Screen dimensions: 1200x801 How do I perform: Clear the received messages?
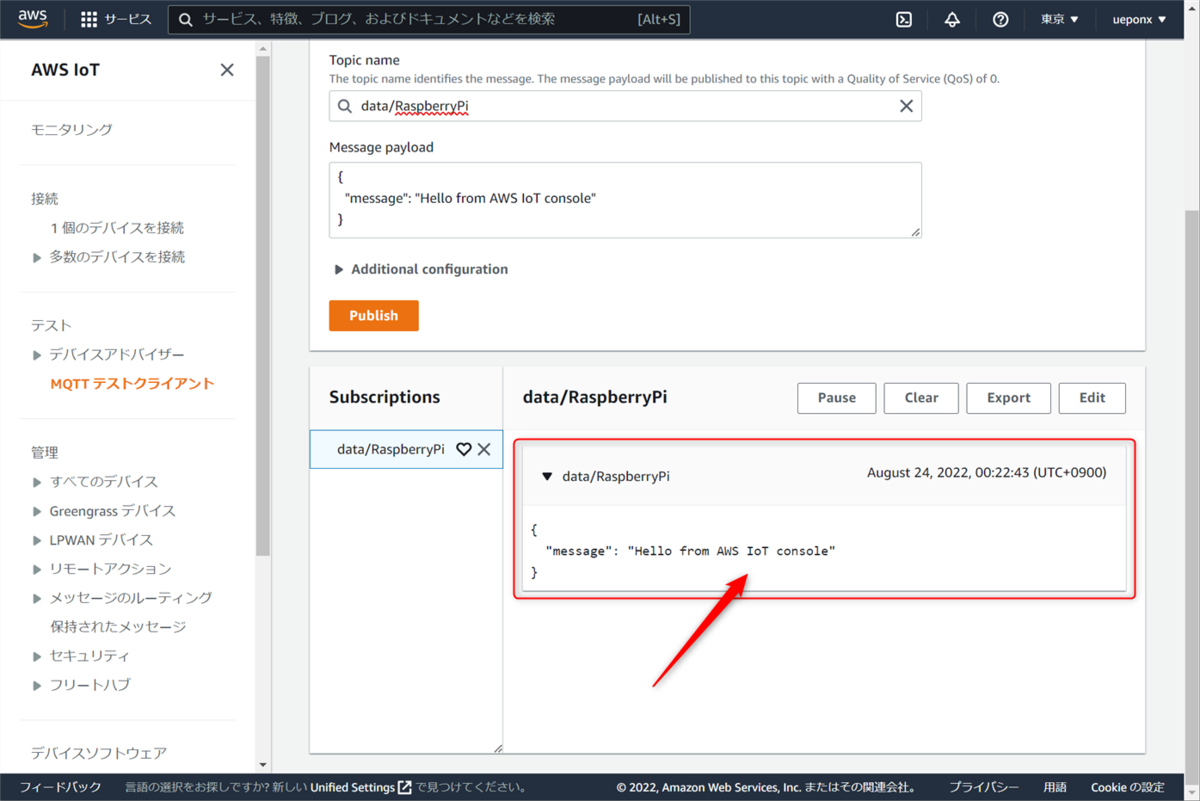(x=921, y=398)
